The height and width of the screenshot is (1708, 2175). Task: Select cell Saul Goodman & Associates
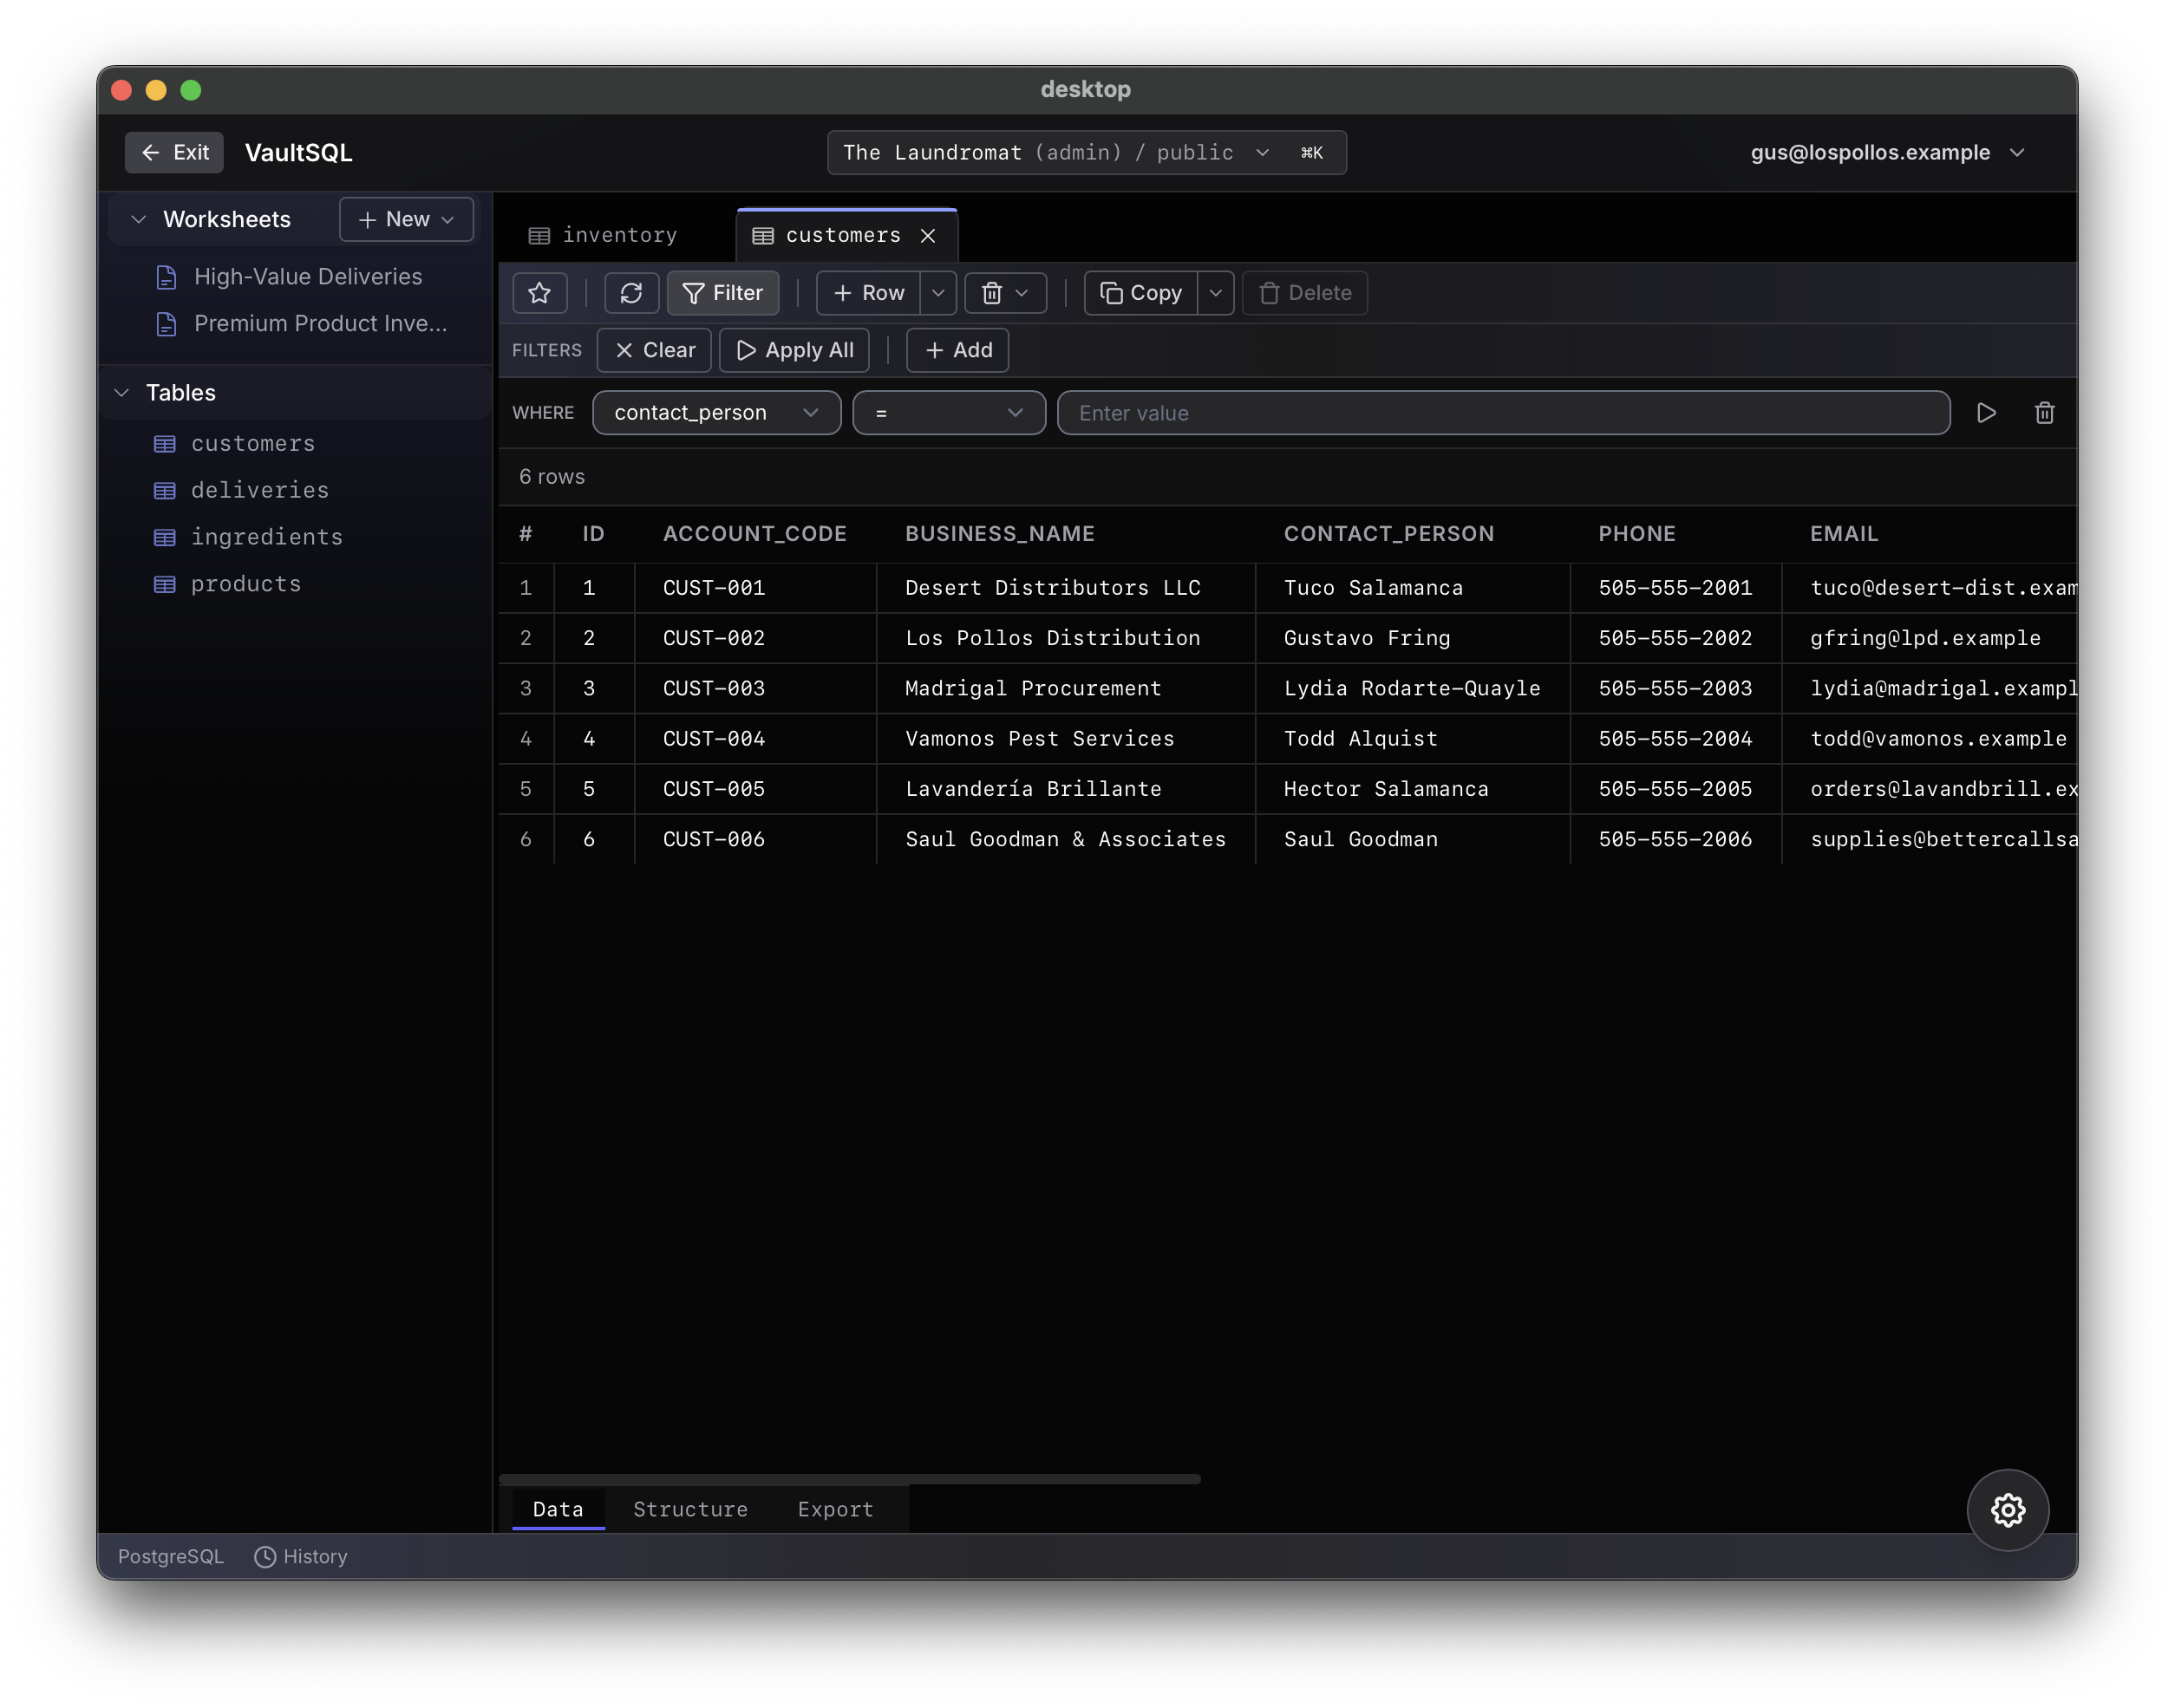(1065, 839)
